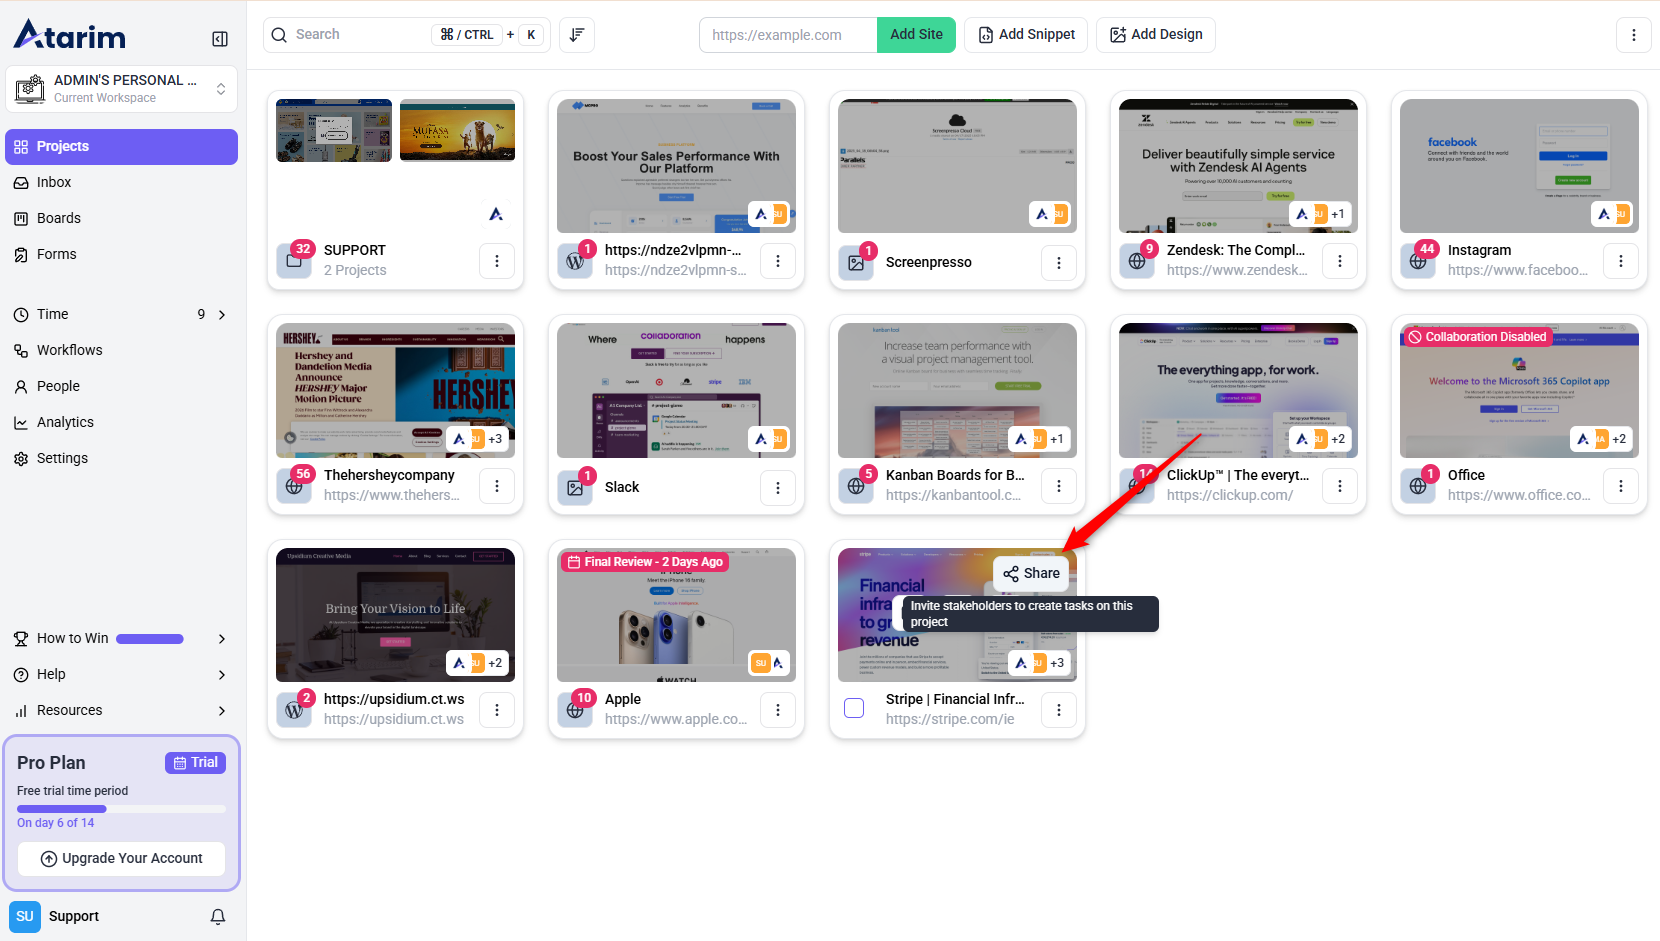Open Analytics in the sidebar
The width and height of the screenshot is (1660, 941).
121,422
